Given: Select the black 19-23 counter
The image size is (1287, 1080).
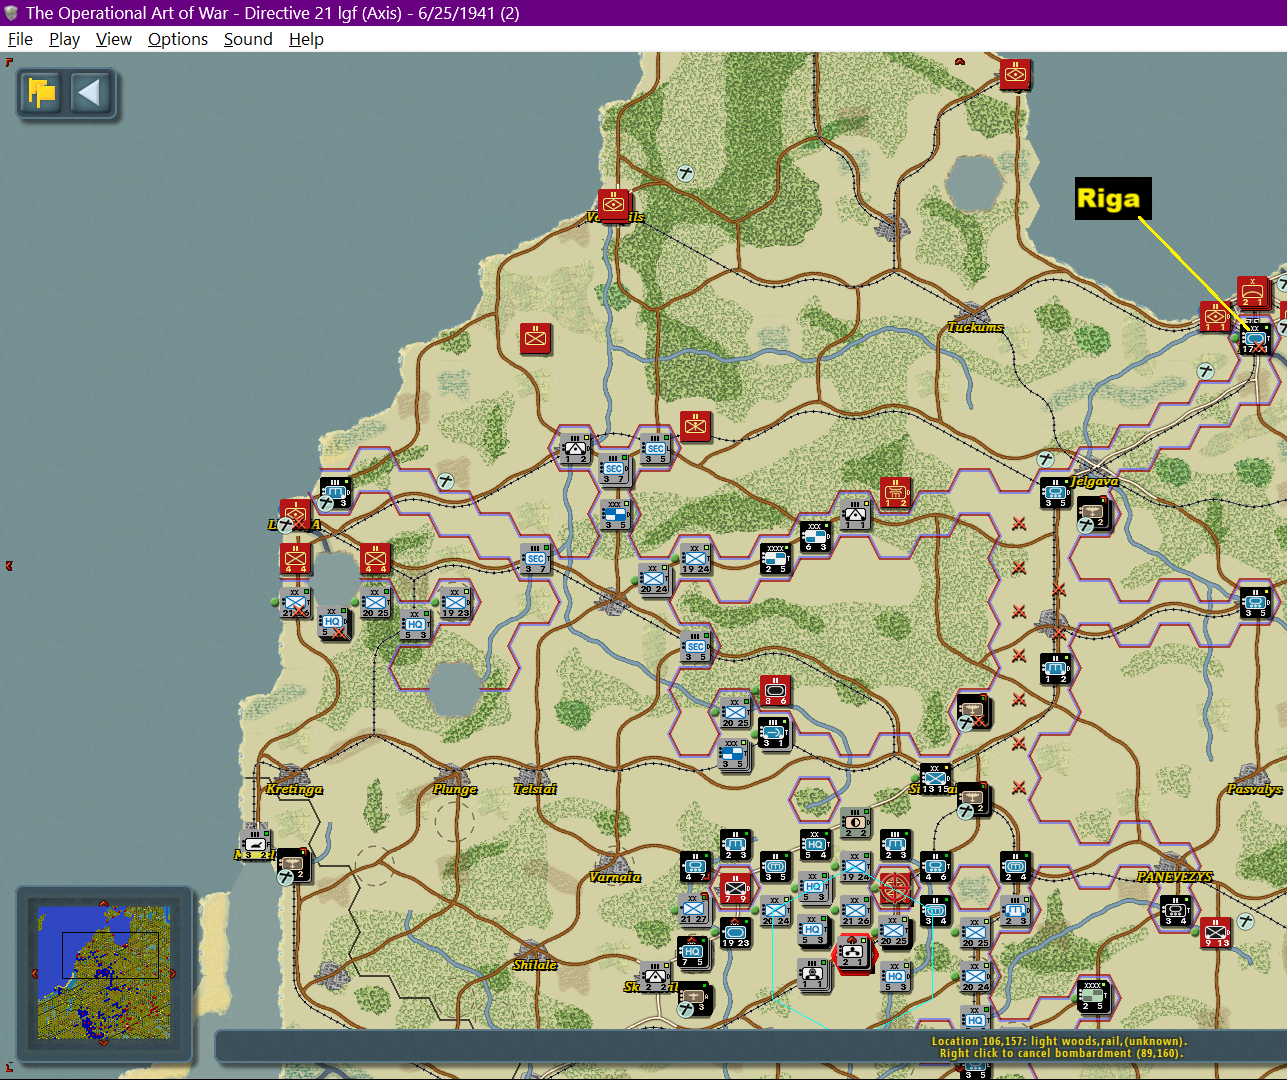Looking at the screenshot, I should pyautogui.click(x=735, y=933).
